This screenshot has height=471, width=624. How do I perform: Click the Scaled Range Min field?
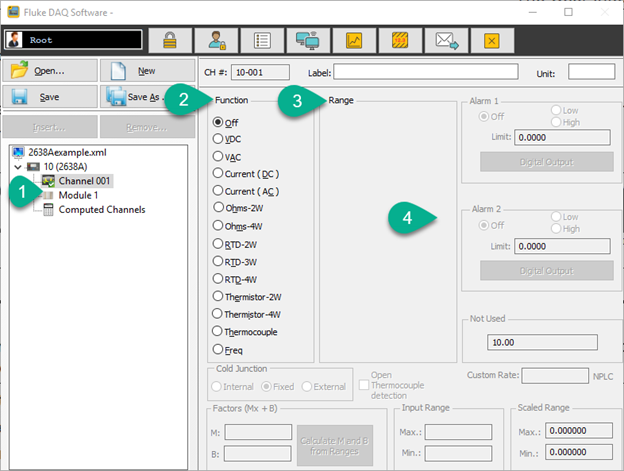click(x=579, y=452)
